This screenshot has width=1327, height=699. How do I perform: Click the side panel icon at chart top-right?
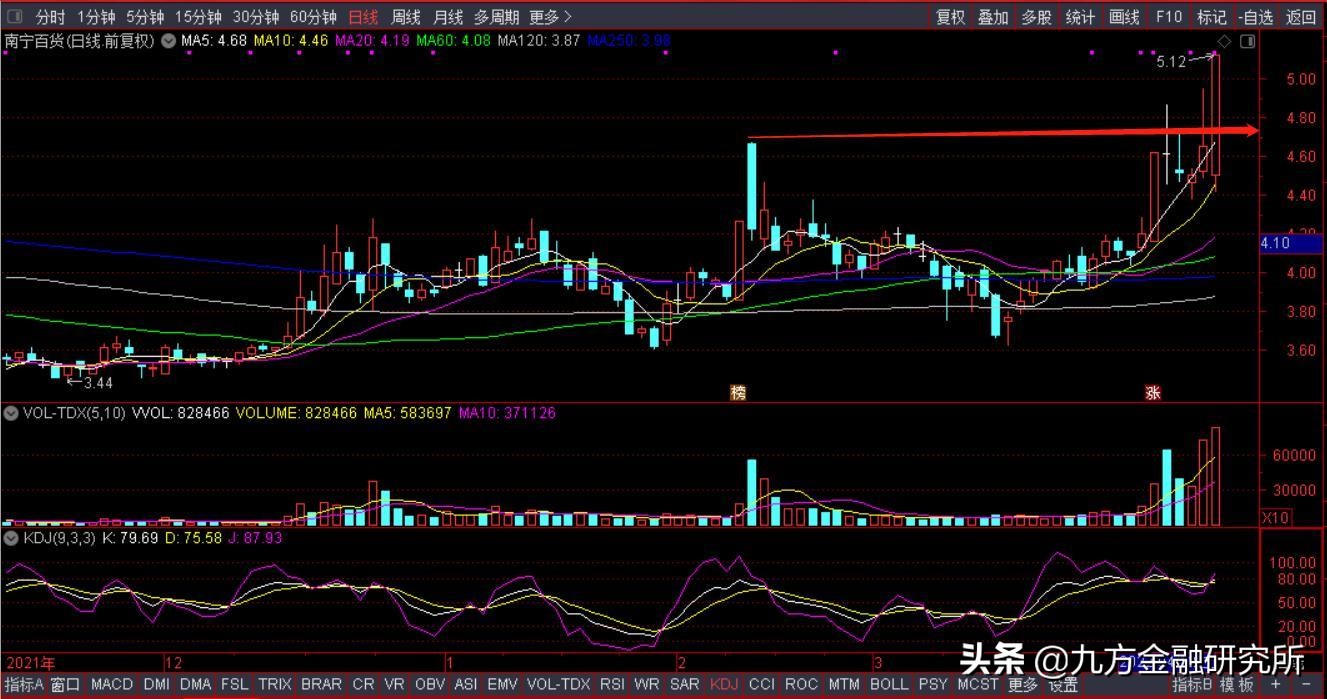point(1246,41)
